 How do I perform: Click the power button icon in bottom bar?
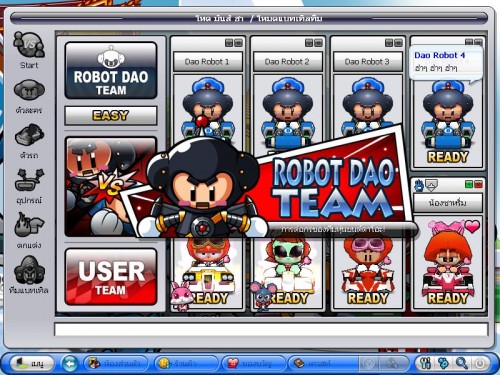(x=480, y=363)
